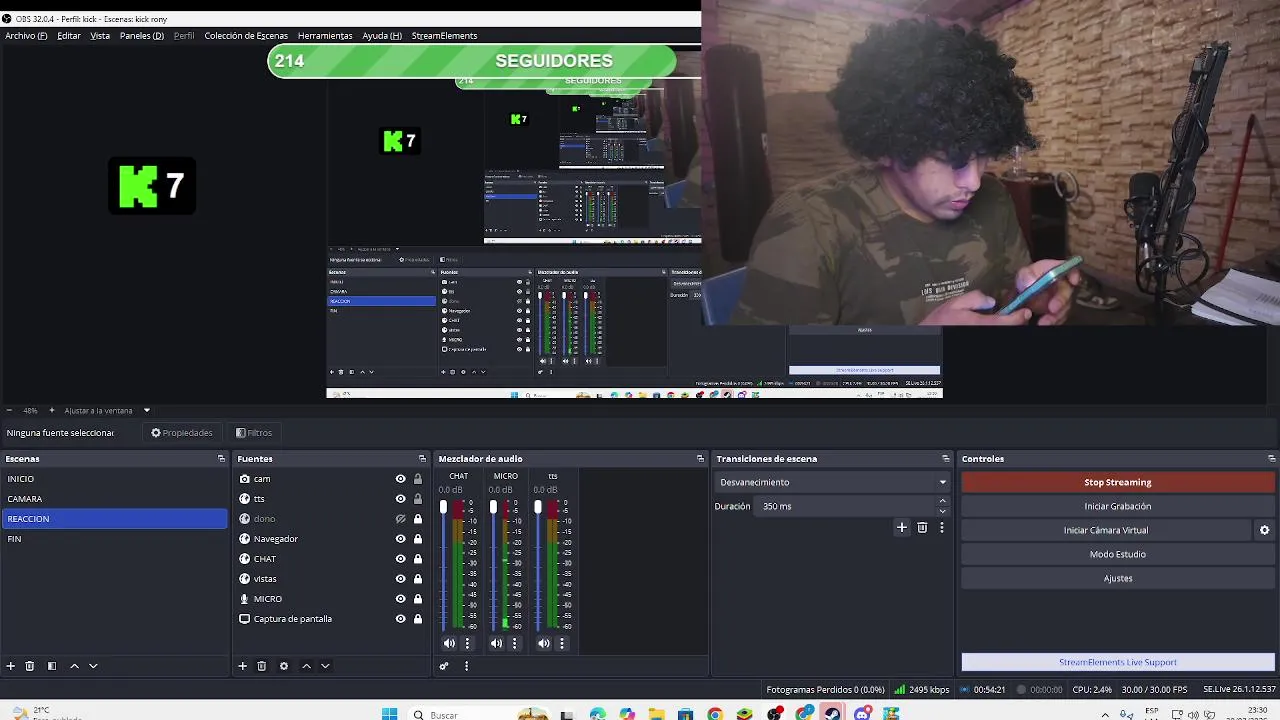1280x720 pixels.
Task: Open the Editar menu
Action: coord(69,36)
